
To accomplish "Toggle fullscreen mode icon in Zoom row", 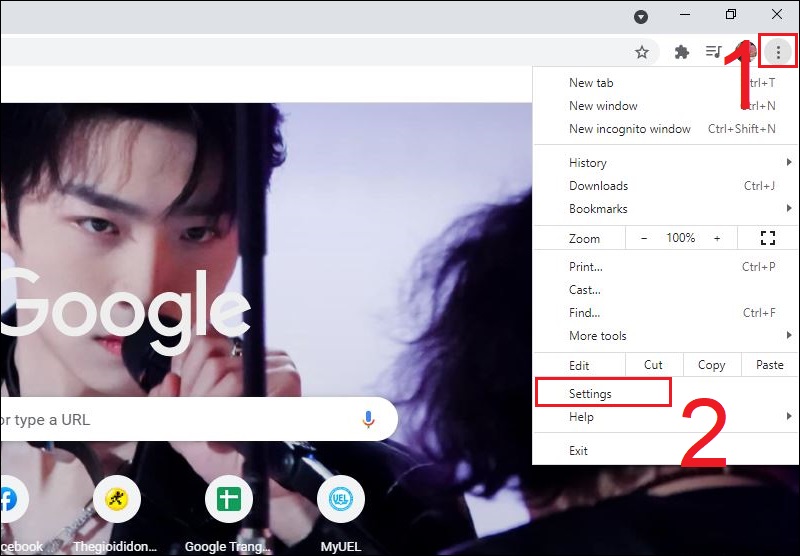I will coord(768,238).
